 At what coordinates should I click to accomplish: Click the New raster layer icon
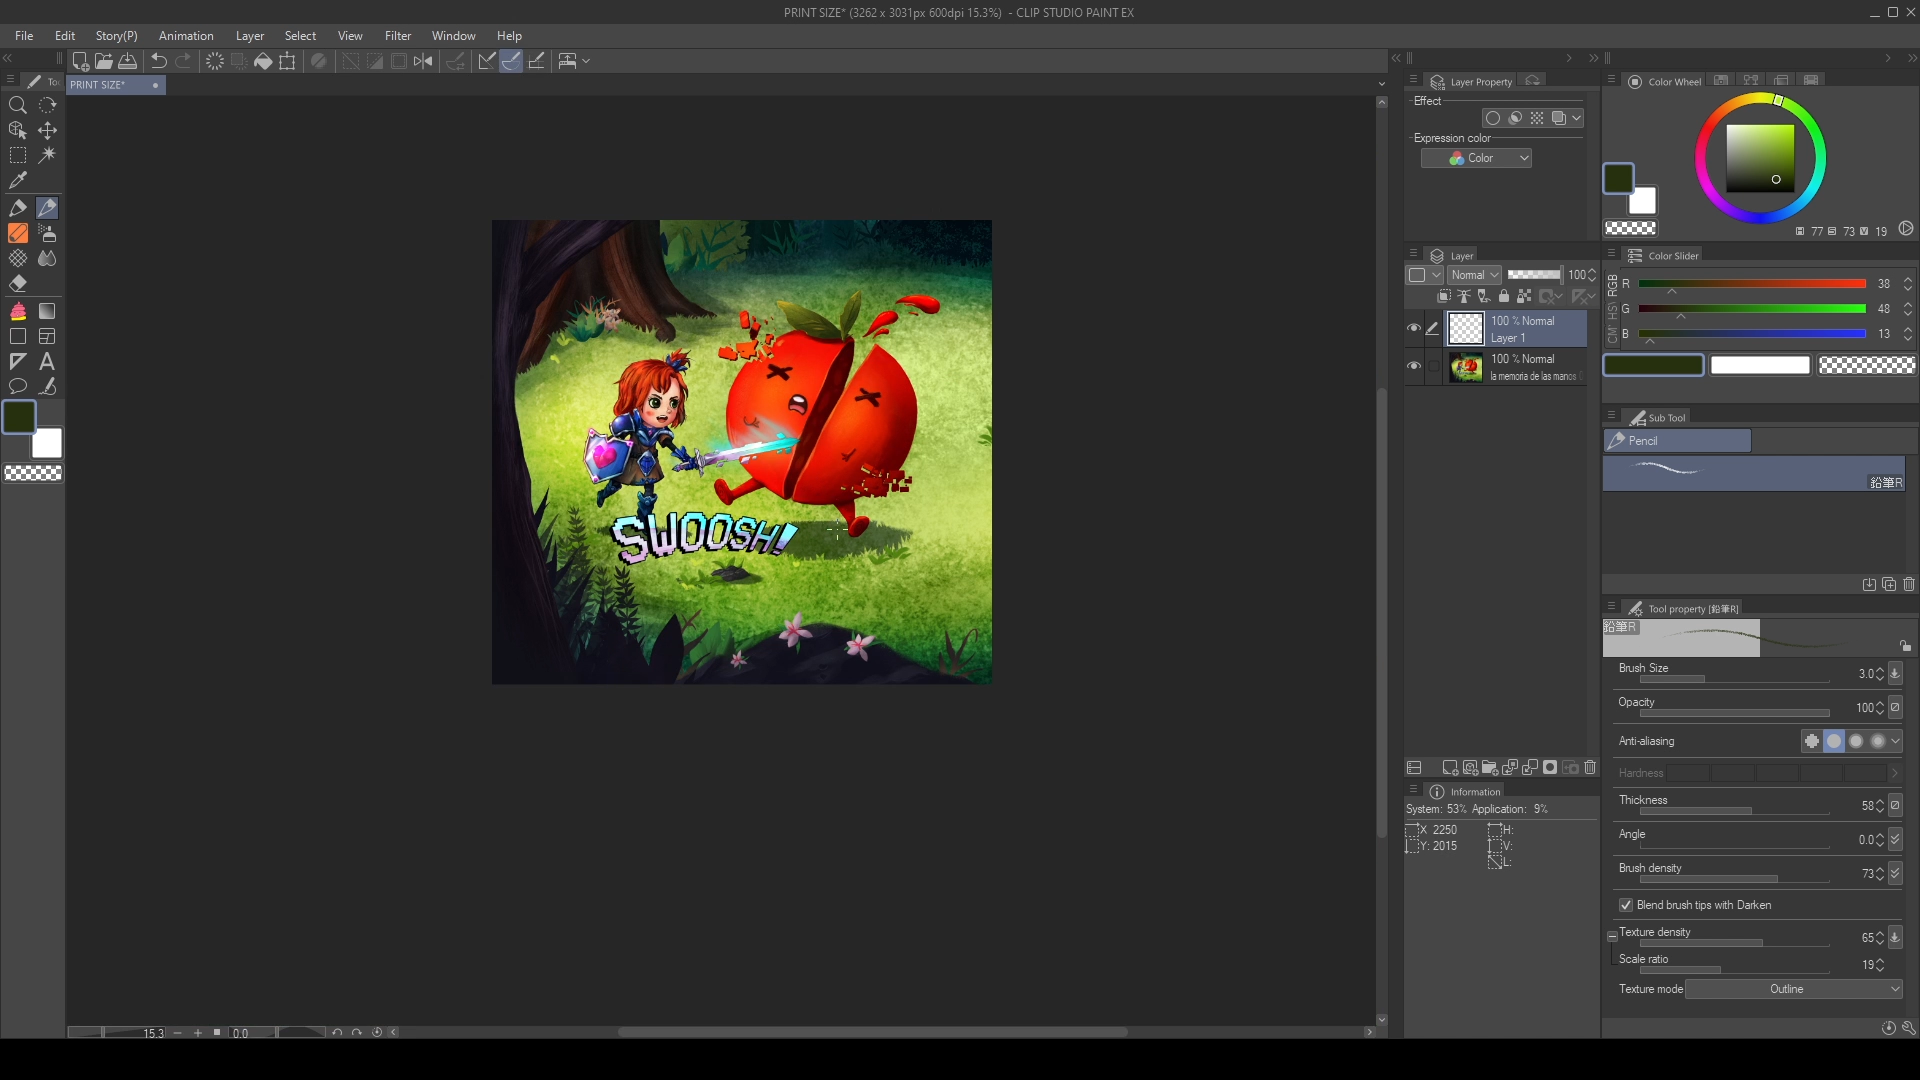1449,768
